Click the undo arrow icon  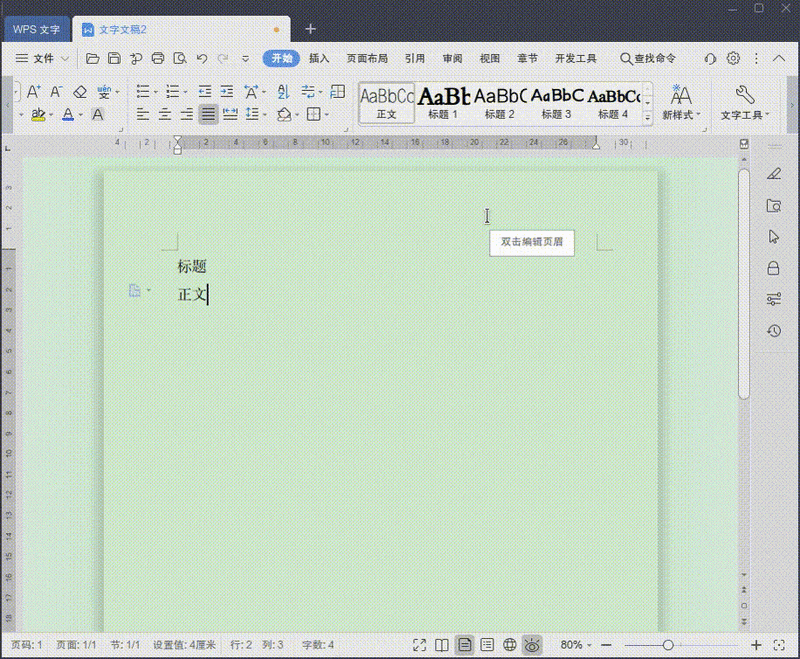point(202,59)
